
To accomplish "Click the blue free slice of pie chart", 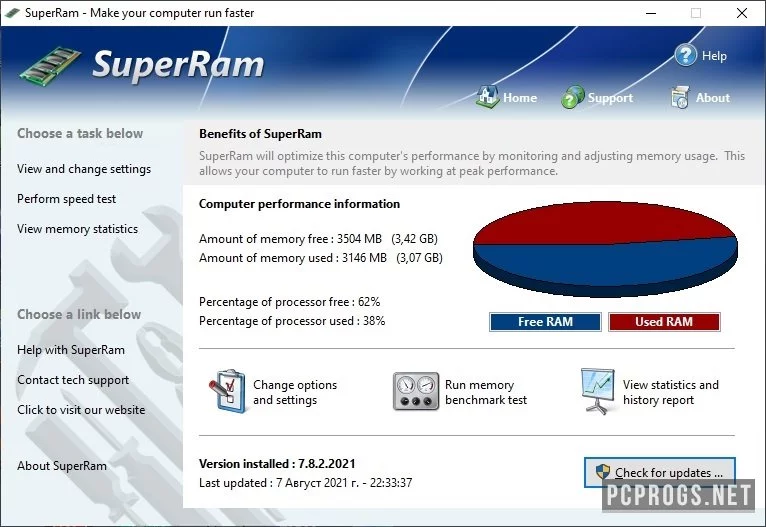I will (x=606, y=266).
